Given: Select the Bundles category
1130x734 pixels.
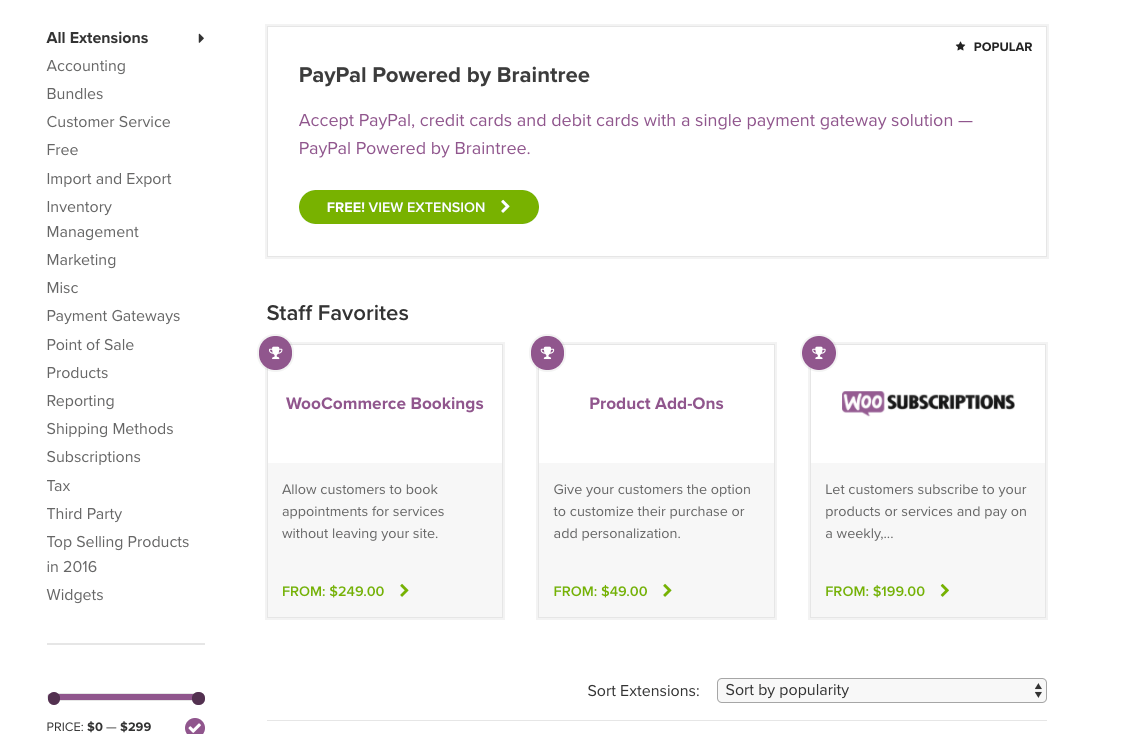Looking at the screenshot, I should (75, 94).
